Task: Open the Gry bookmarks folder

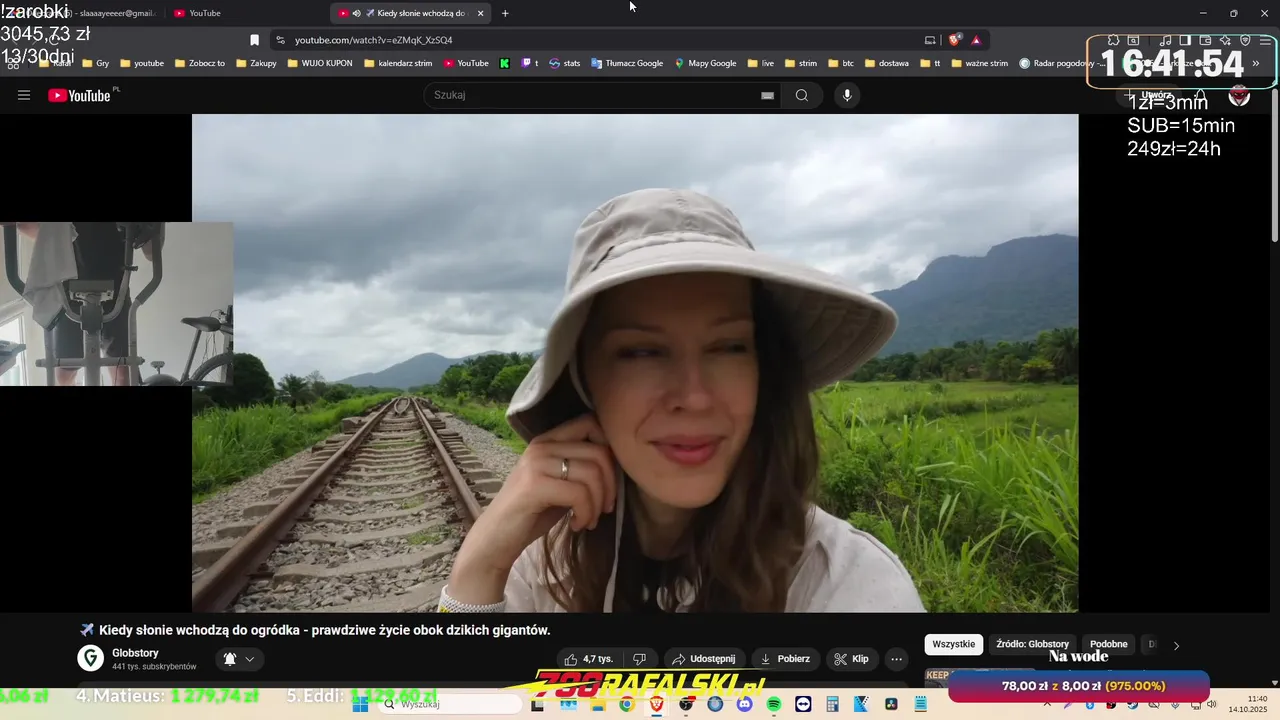Action: (x=96, y=63)
